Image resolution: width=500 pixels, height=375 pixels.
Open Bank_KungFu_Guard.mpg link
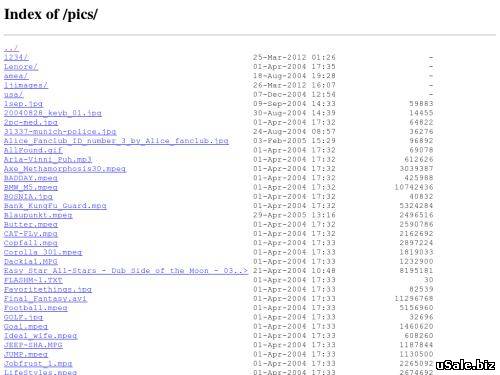click(55, 206)
